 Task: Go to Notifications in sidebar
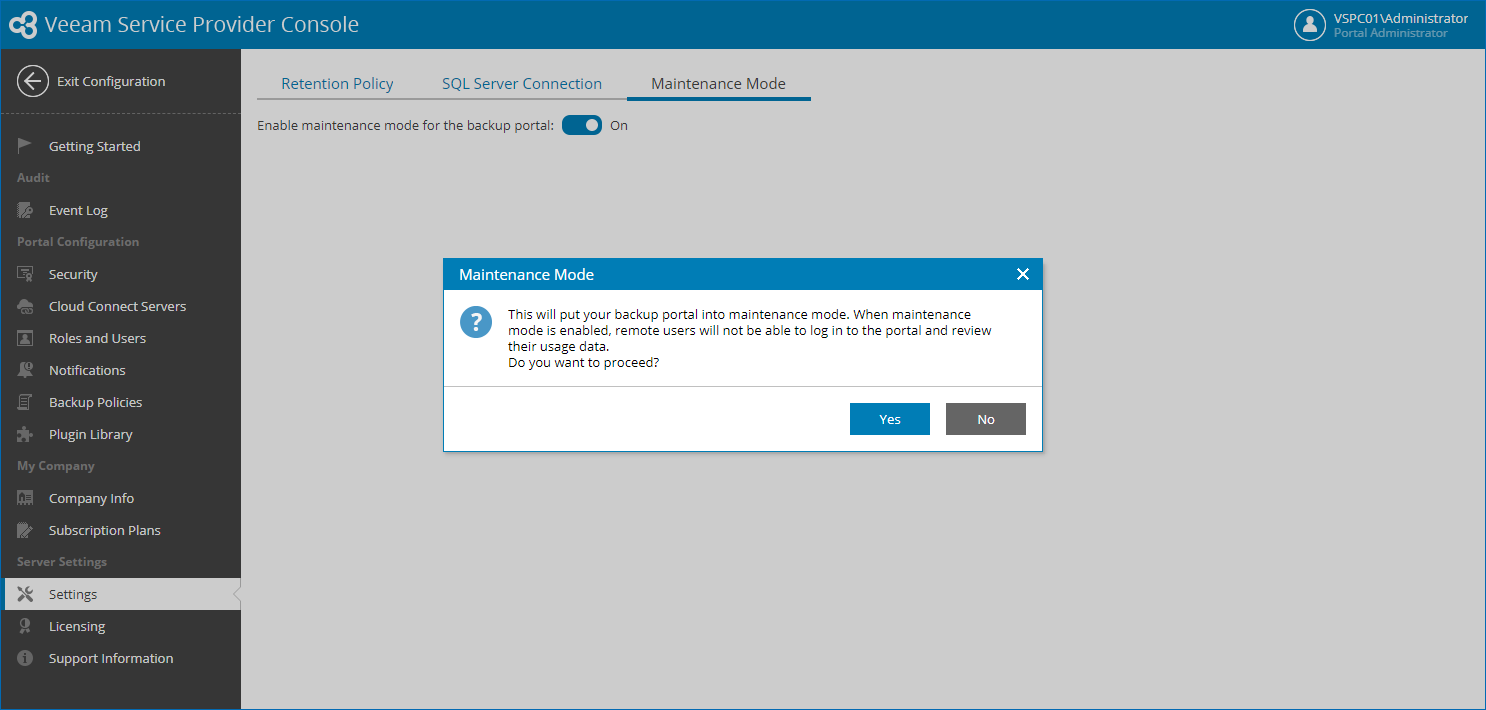point(120,370)
